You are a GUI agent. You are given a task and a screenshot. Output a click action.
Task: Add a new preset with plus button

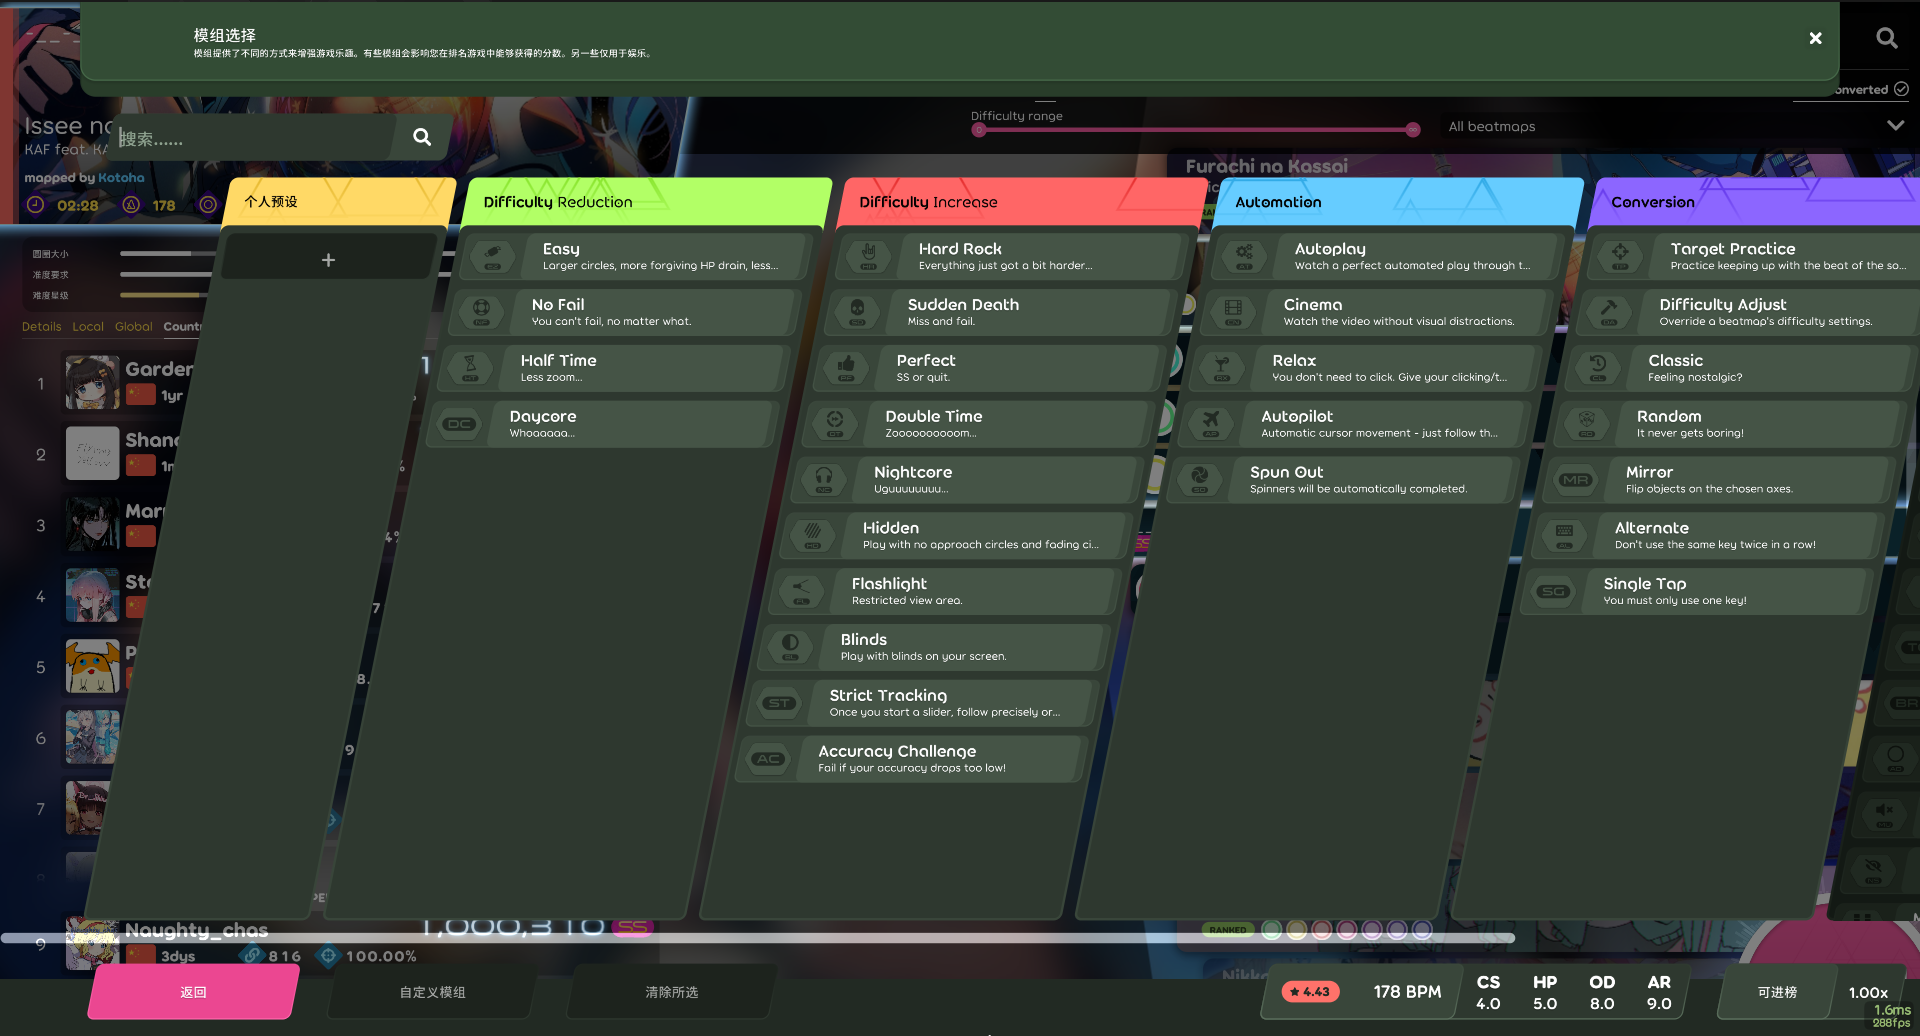(328, 260)
